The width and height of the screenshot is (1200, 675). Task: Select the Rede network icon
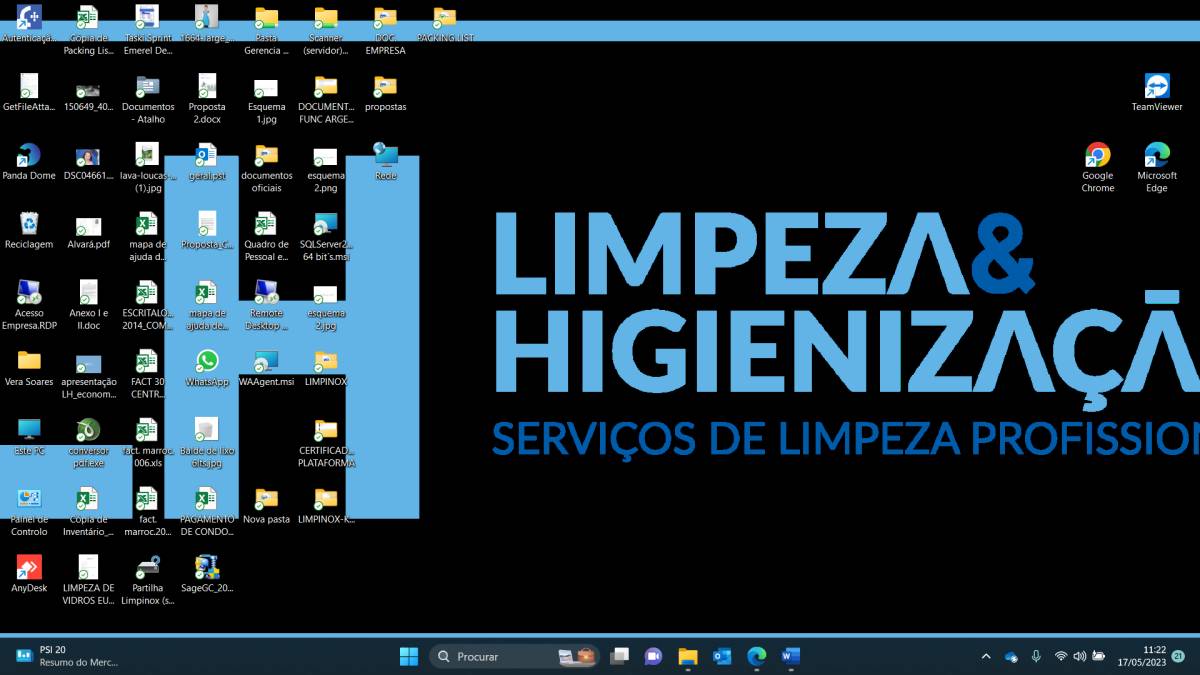(385, 161)
